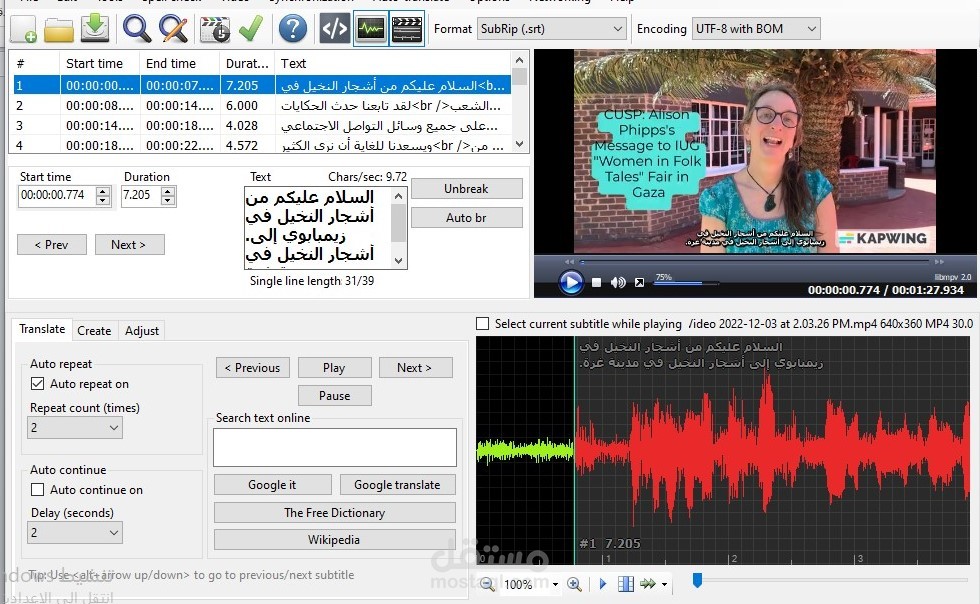
Task: Click the Google translate button
Action: 398,485
